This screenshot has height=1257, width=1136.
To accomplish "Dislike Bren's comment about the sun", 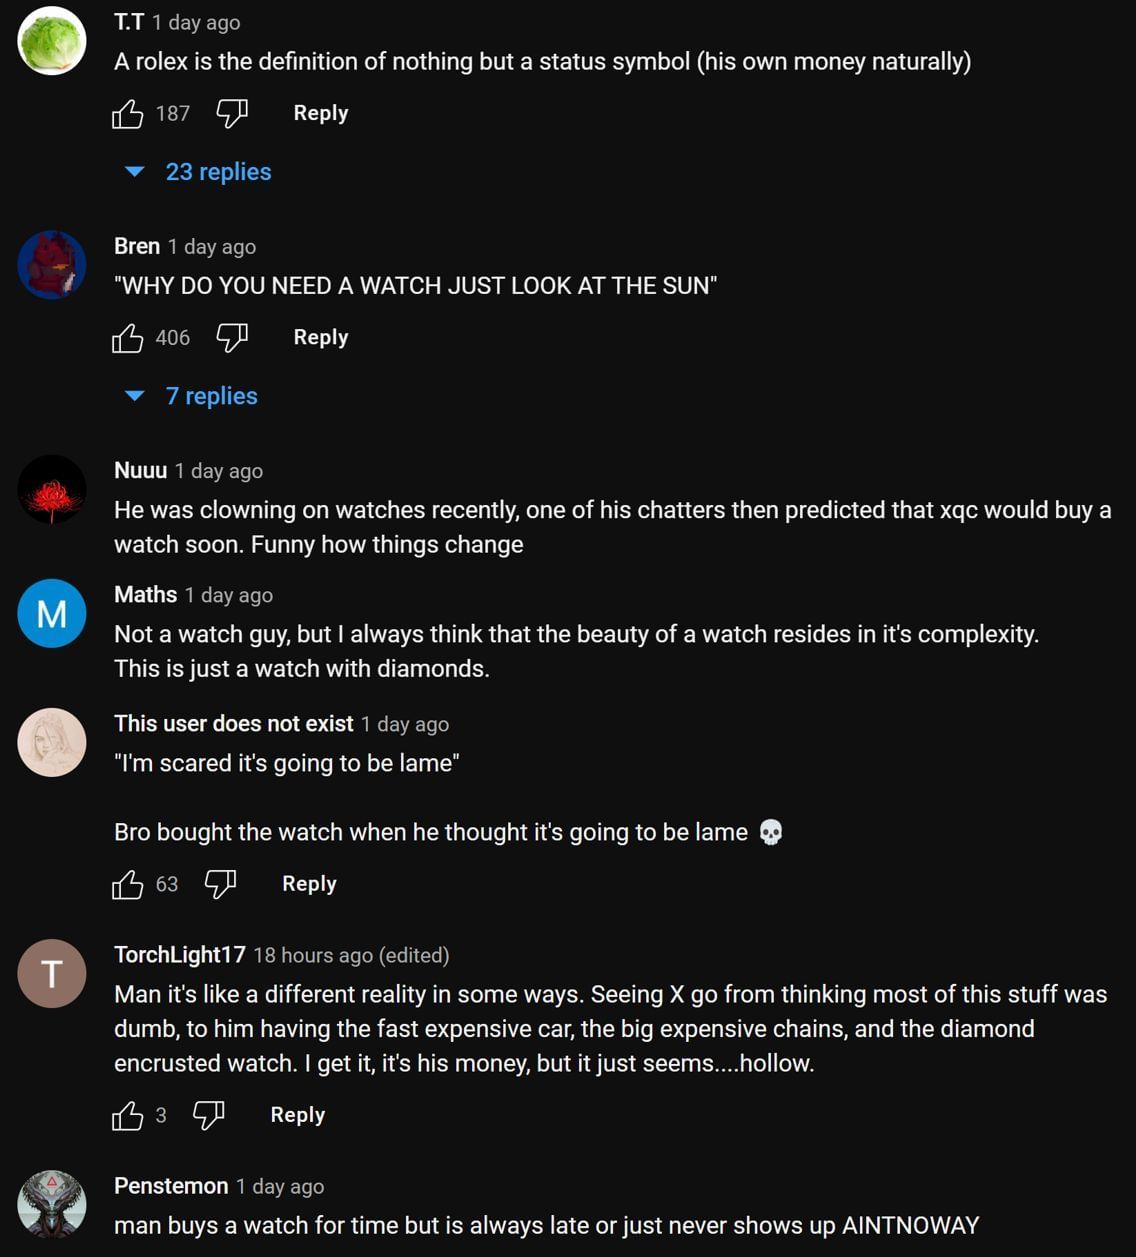I will 232,338.
